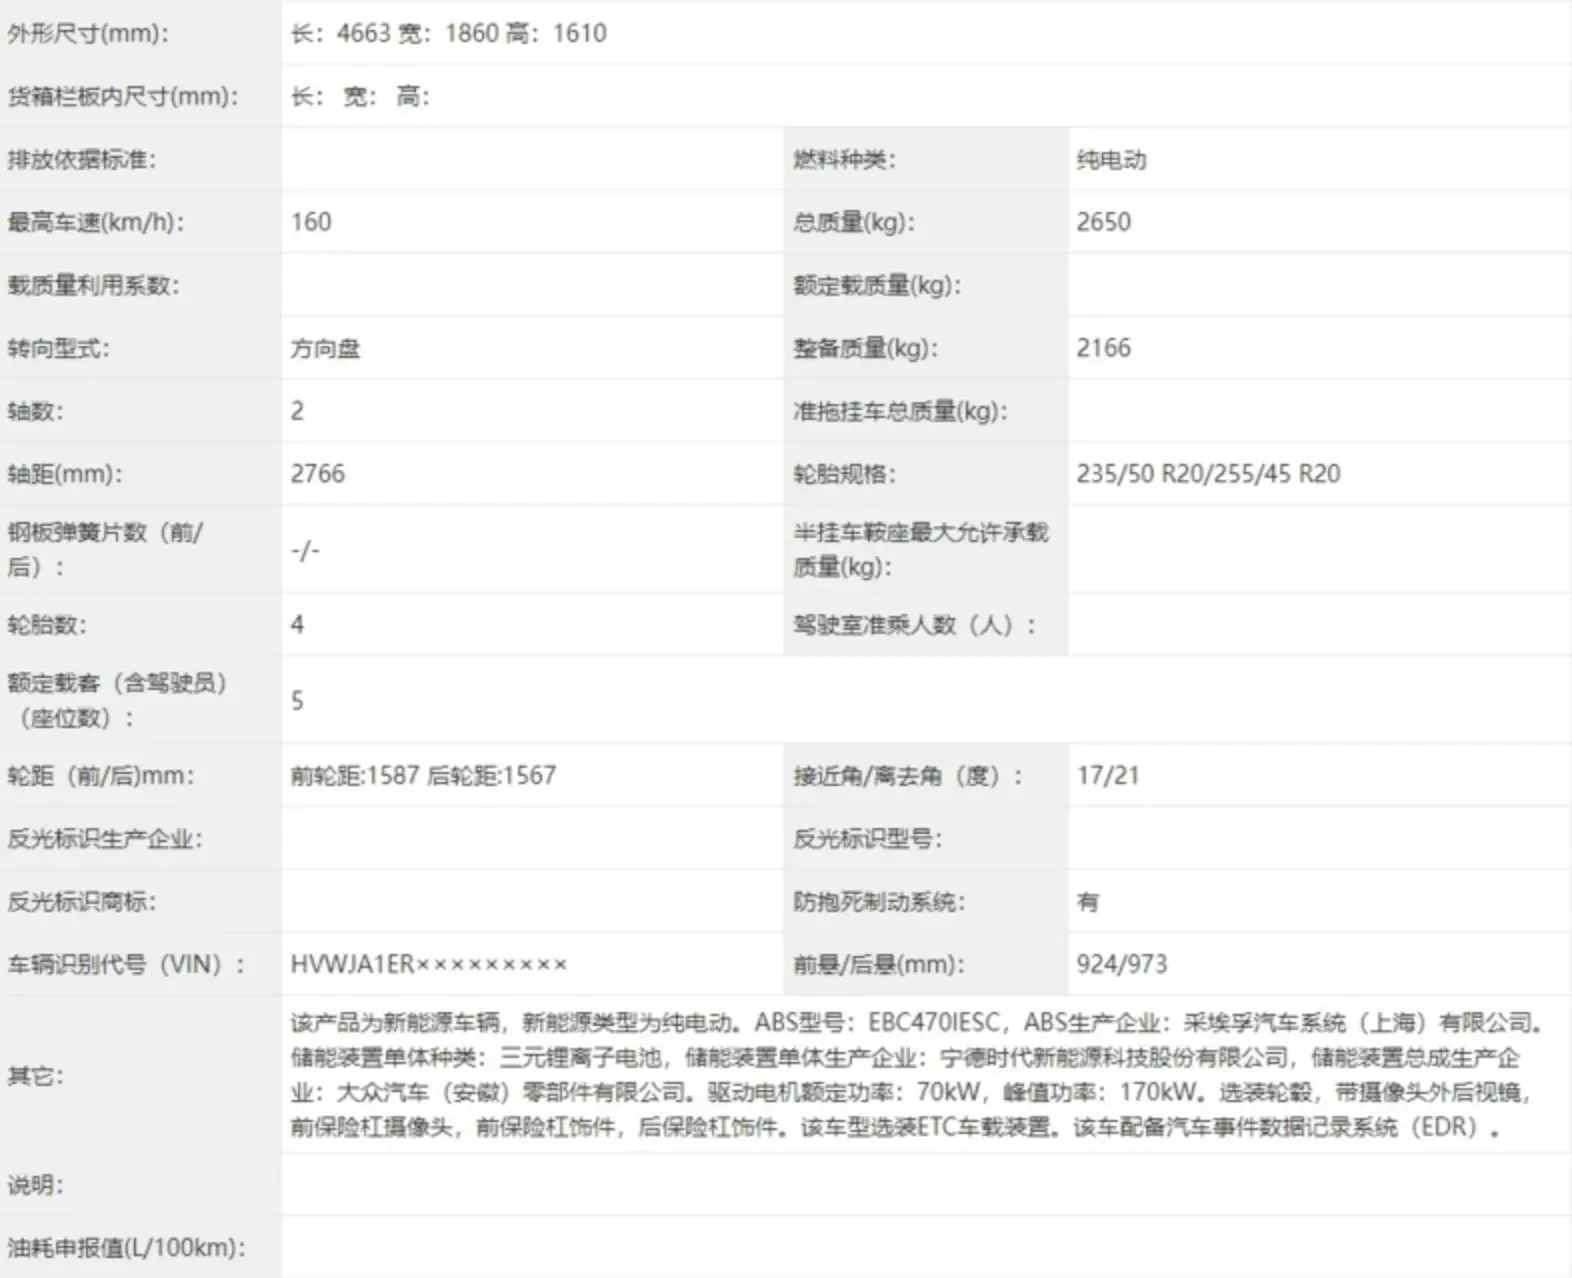1572x1278 pixels.
Task: Select top speed value 160
Action: [x=311, y=222]
